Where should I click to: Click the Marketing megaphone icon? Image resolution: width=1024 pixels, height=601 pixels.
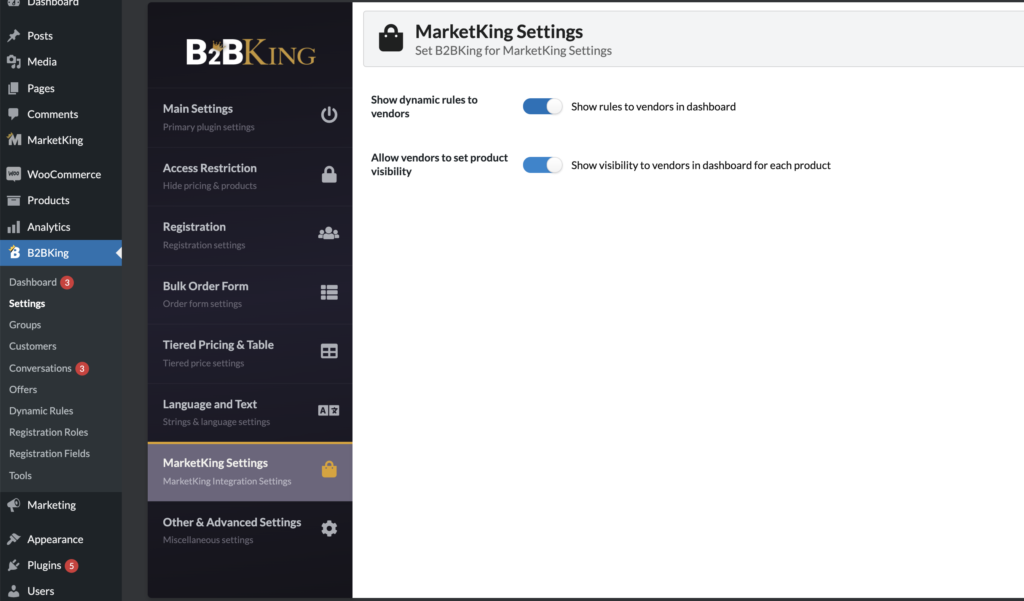coord(14,505)
